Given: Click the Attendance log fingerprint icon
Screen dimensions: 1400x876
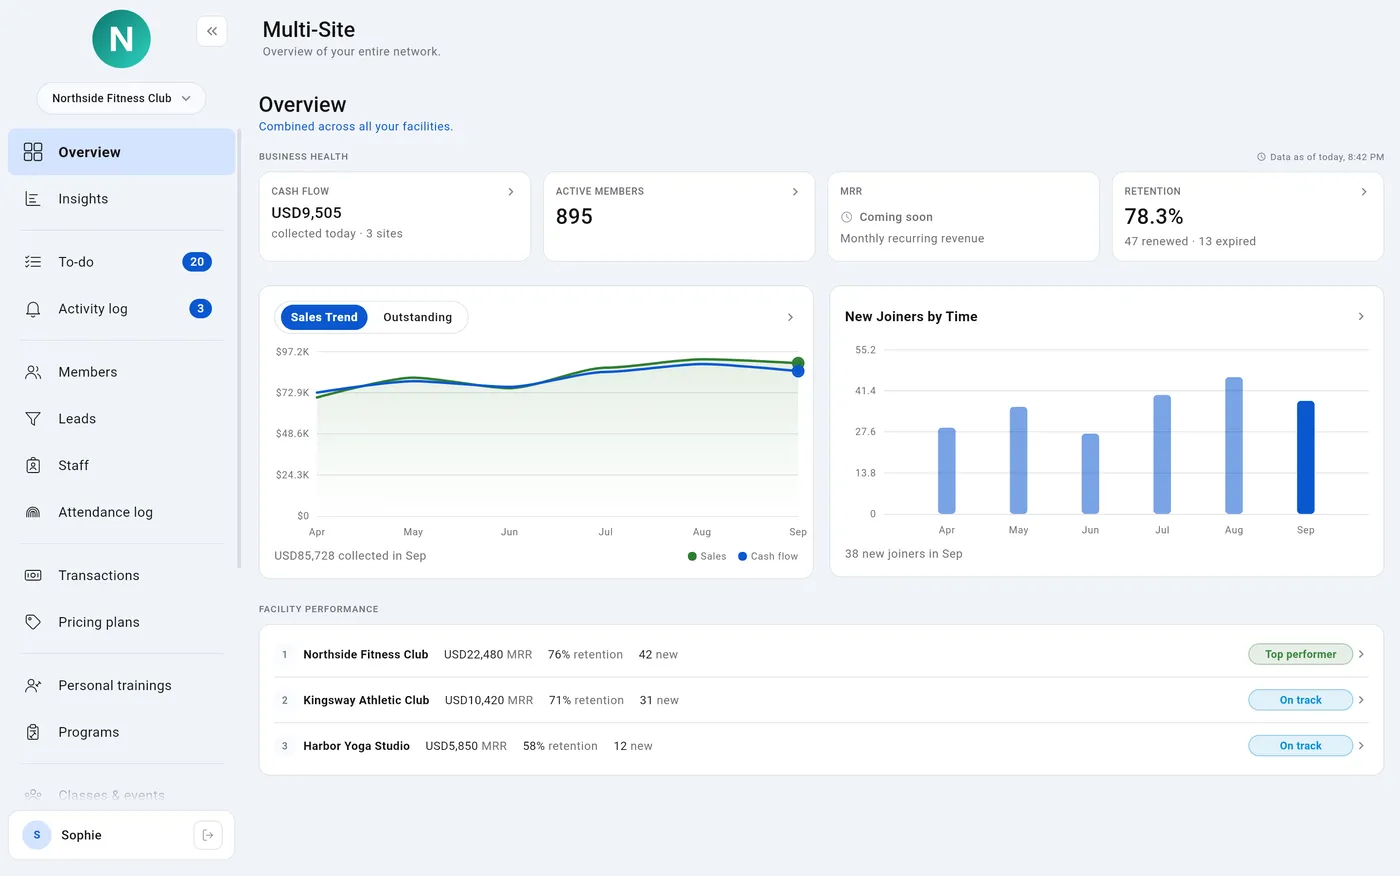Looking at the screenshot, I should [x=33, y=512].
